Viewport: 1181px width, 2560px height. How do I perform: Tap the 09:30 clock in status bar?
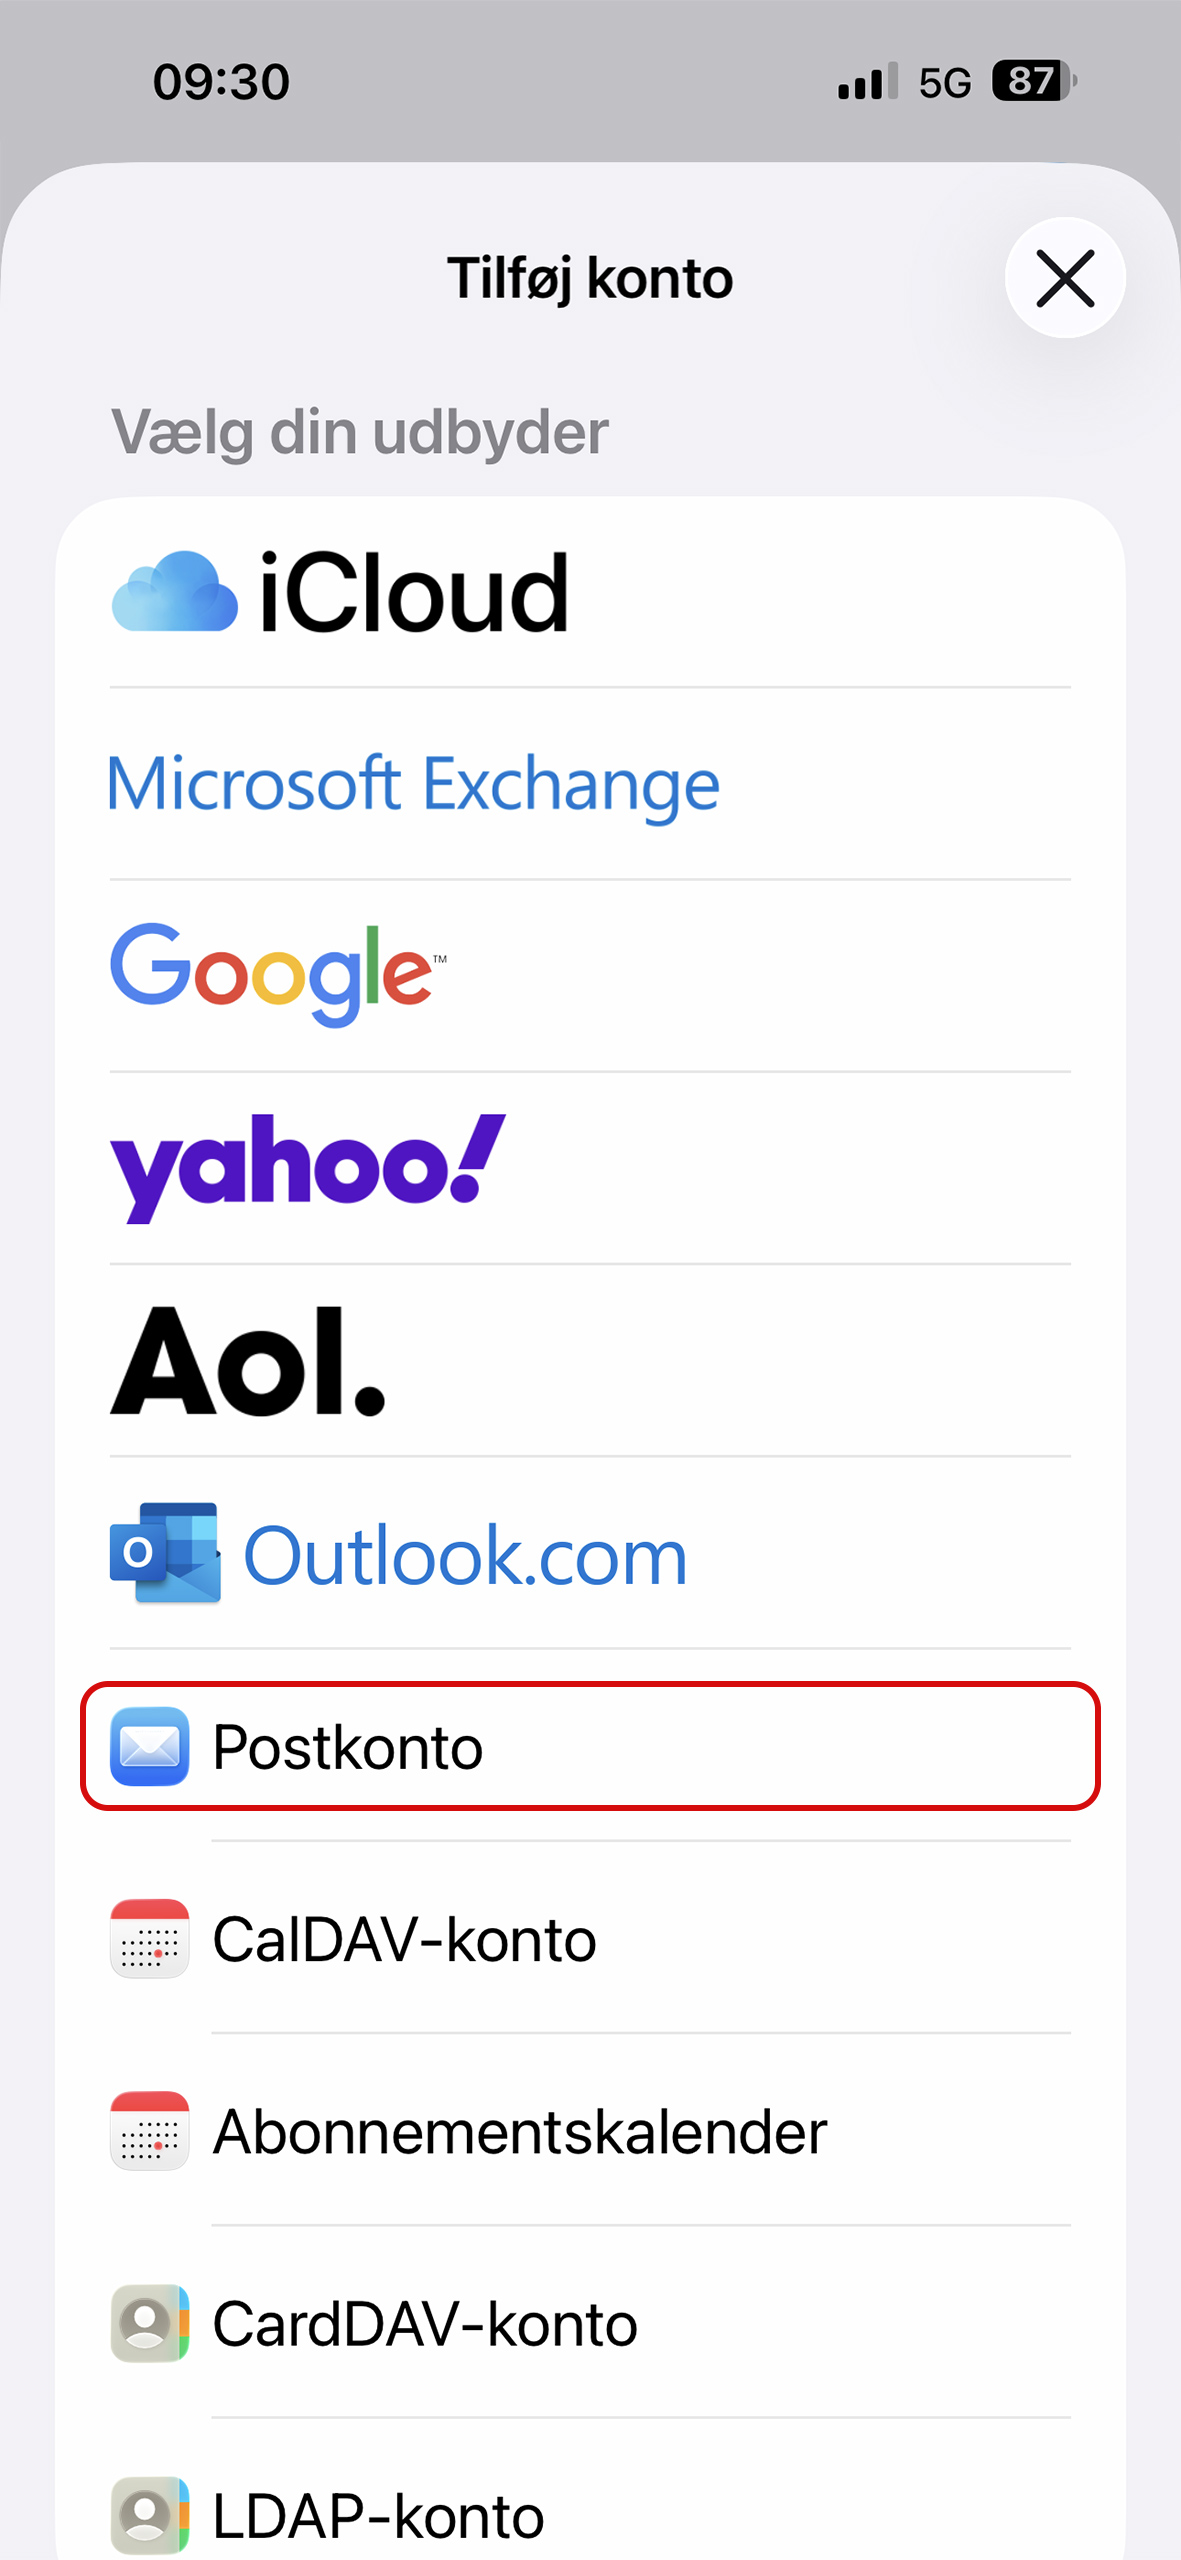point(221,82)
